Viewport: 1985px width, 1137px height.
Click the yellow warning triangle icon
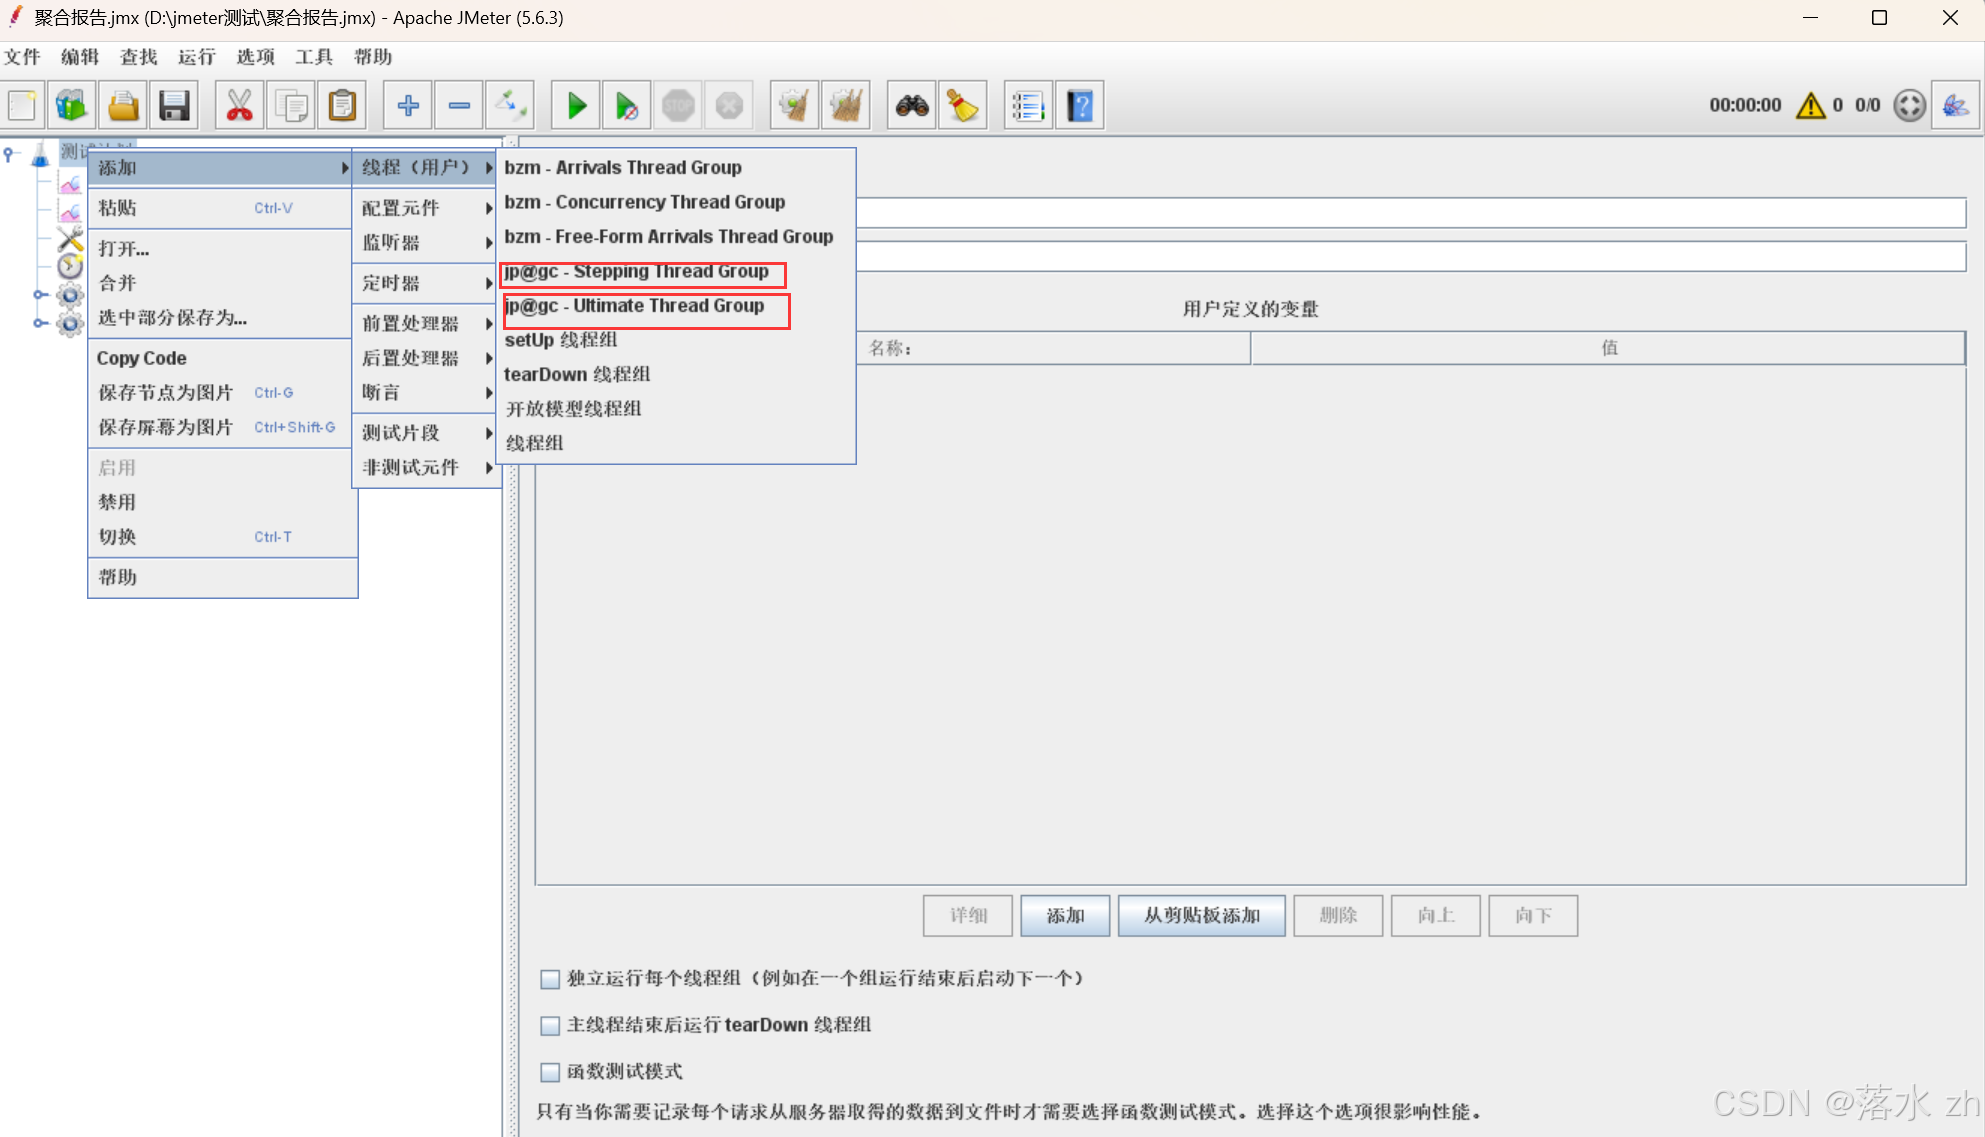tap(1811, 105)
